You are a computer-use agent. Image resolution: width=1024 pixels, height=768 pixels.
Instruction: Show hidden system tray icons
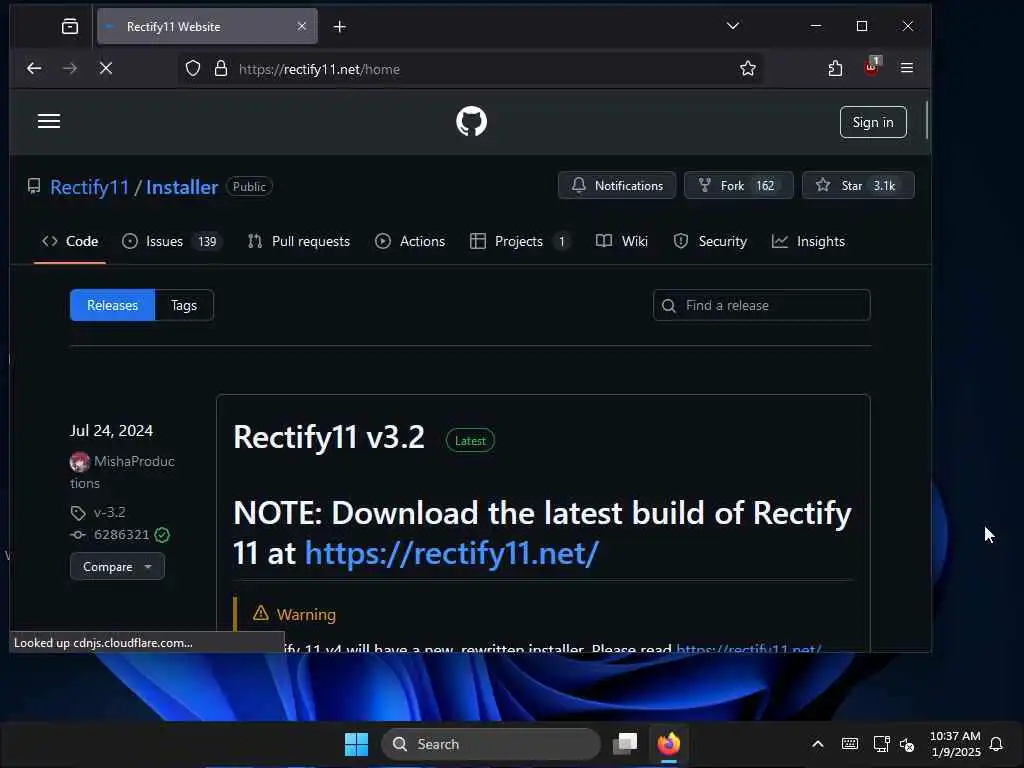point(818,744)
